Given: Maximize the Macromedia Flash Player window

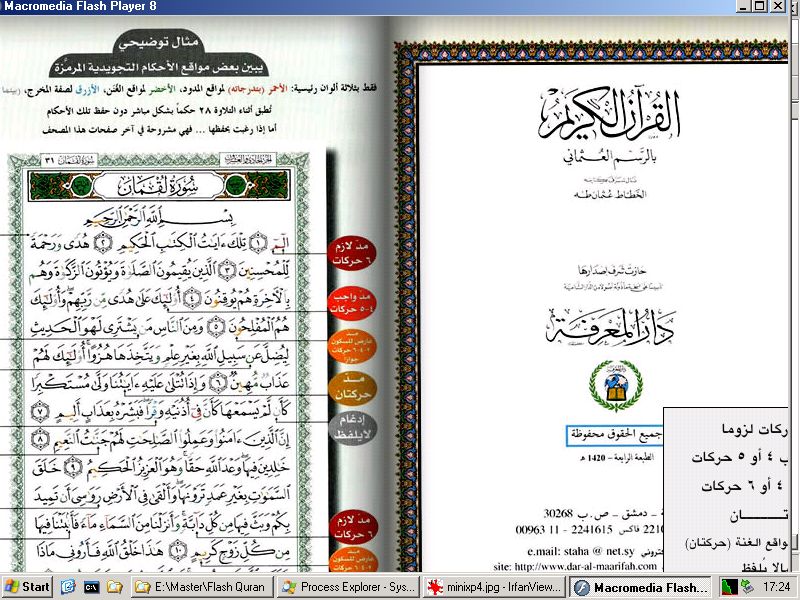Looking at the screenshot, I should pos(760,6).
